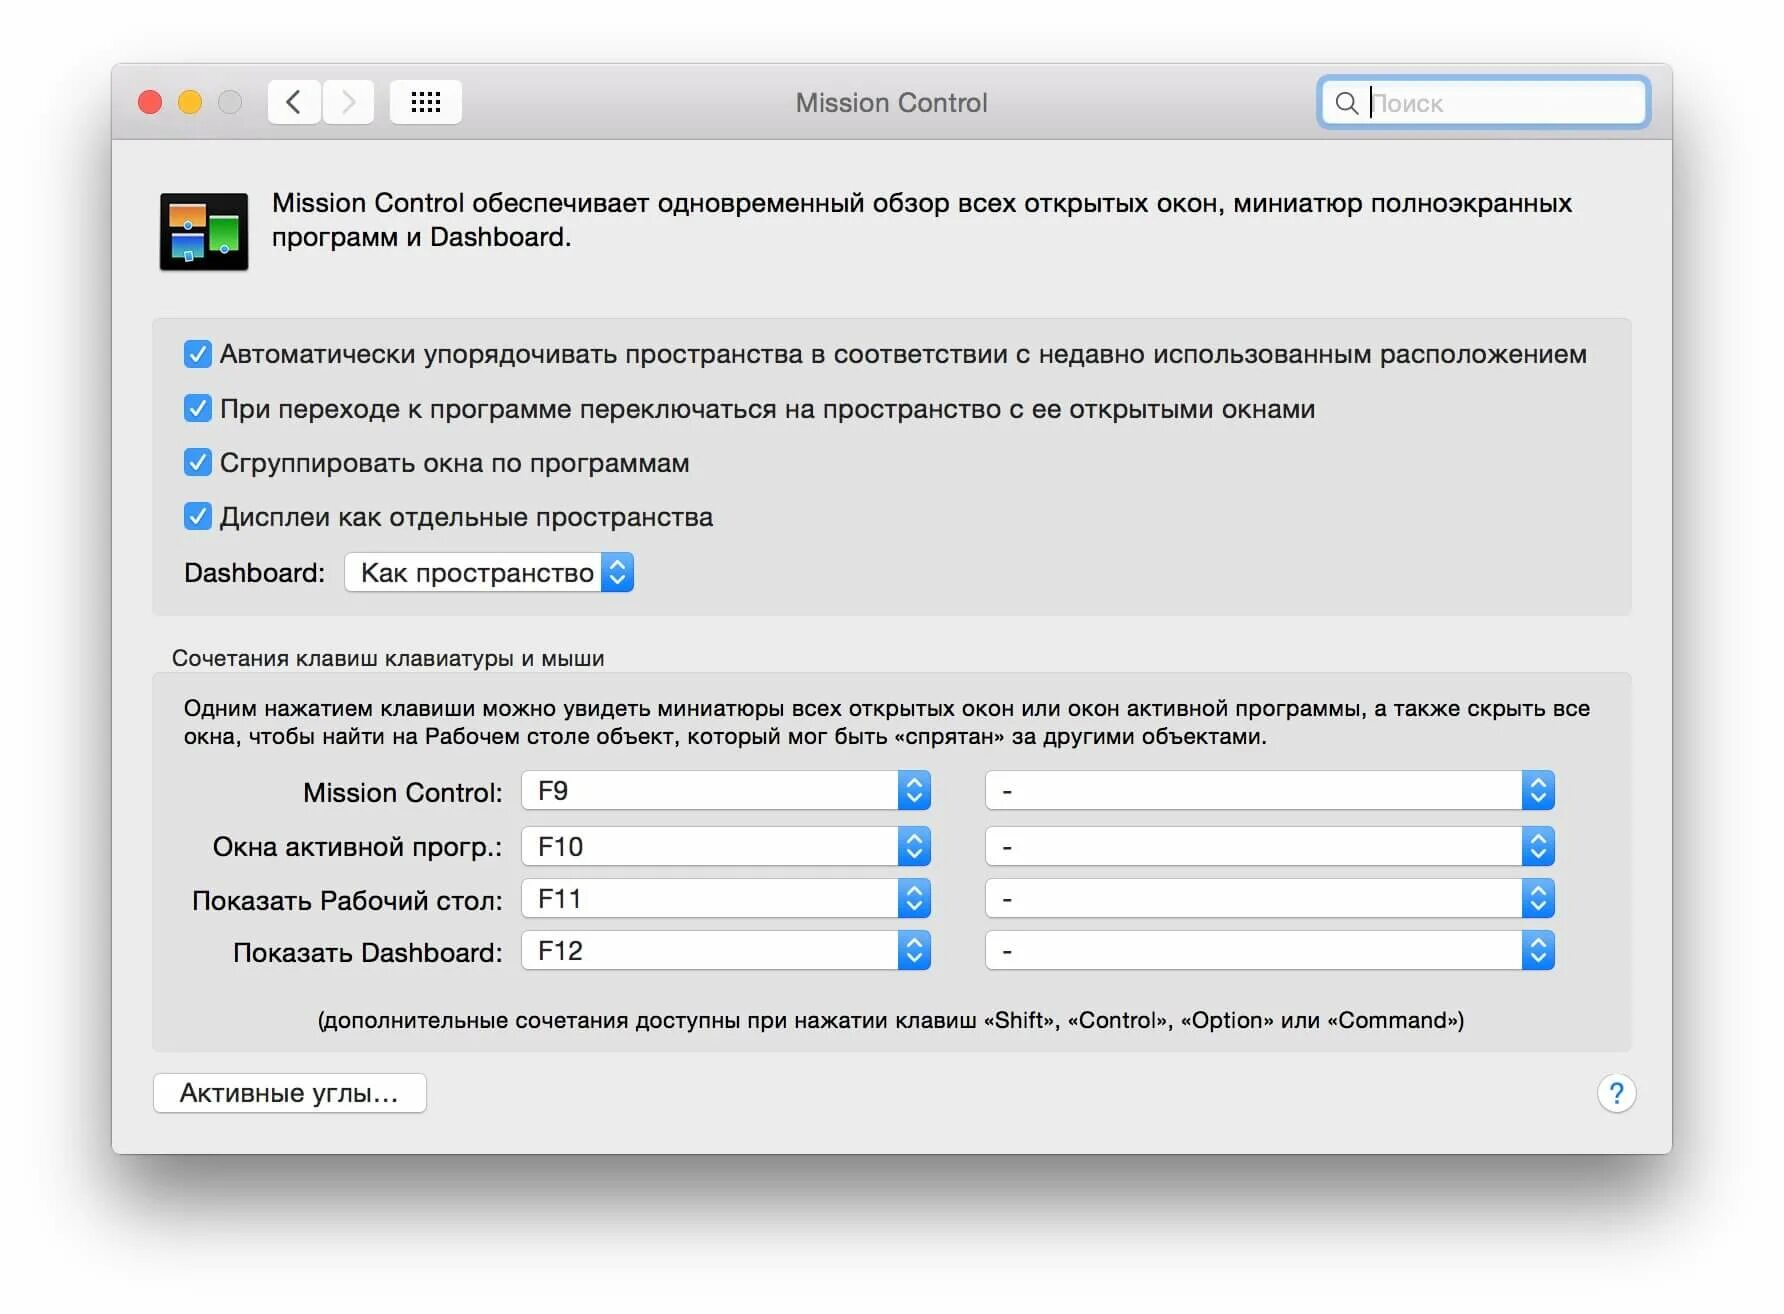Open help with the question mark button
This screenshot has height=1314, width=1784.
[x=1616, y=1093]
